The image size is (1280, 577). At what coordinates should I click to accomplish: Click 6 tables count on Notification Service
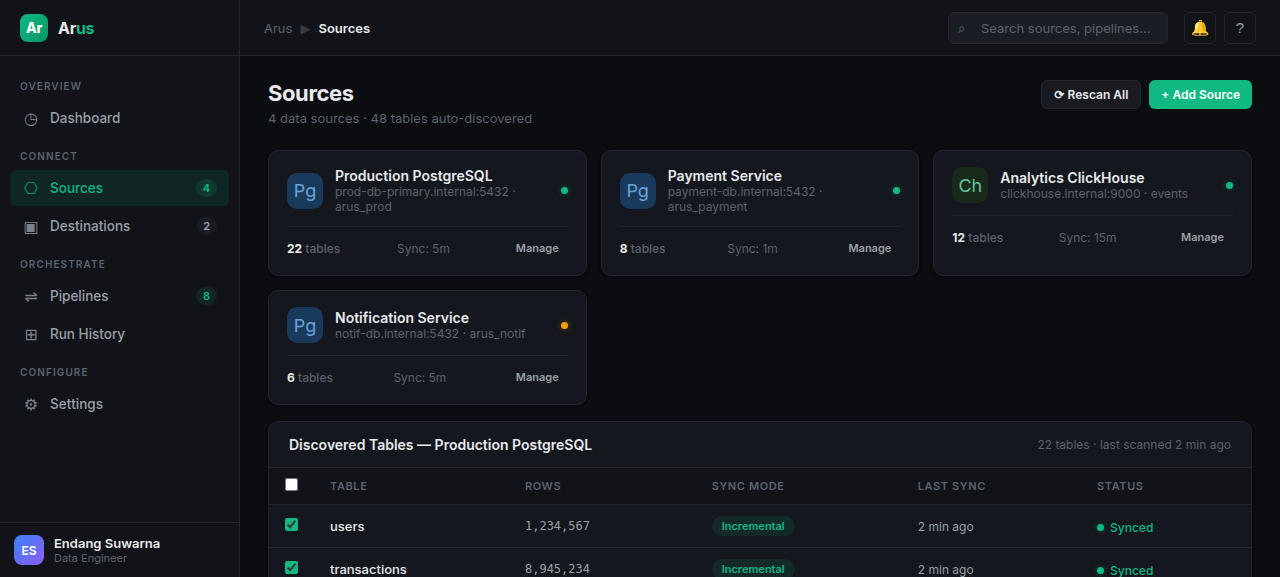[x=310, y=377]
